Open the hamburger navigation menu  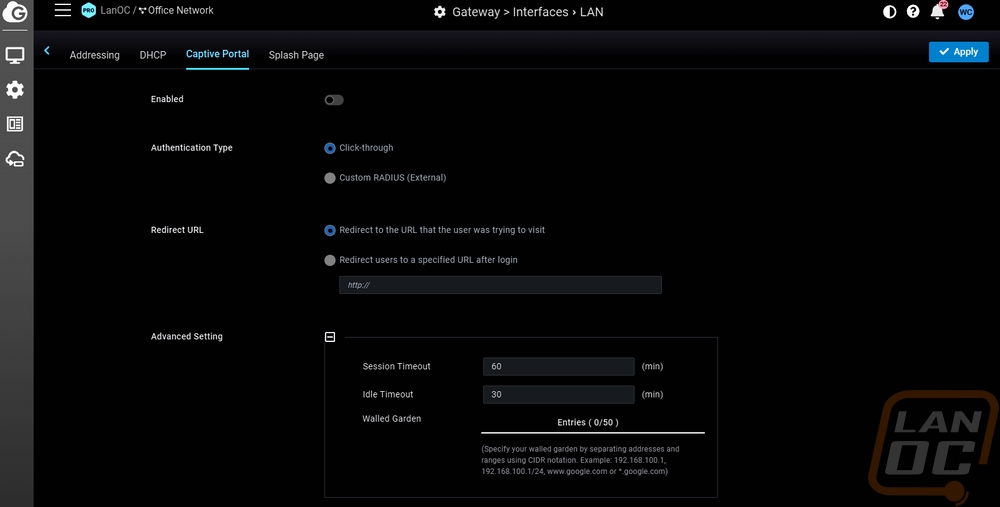(x=62, y=10)
